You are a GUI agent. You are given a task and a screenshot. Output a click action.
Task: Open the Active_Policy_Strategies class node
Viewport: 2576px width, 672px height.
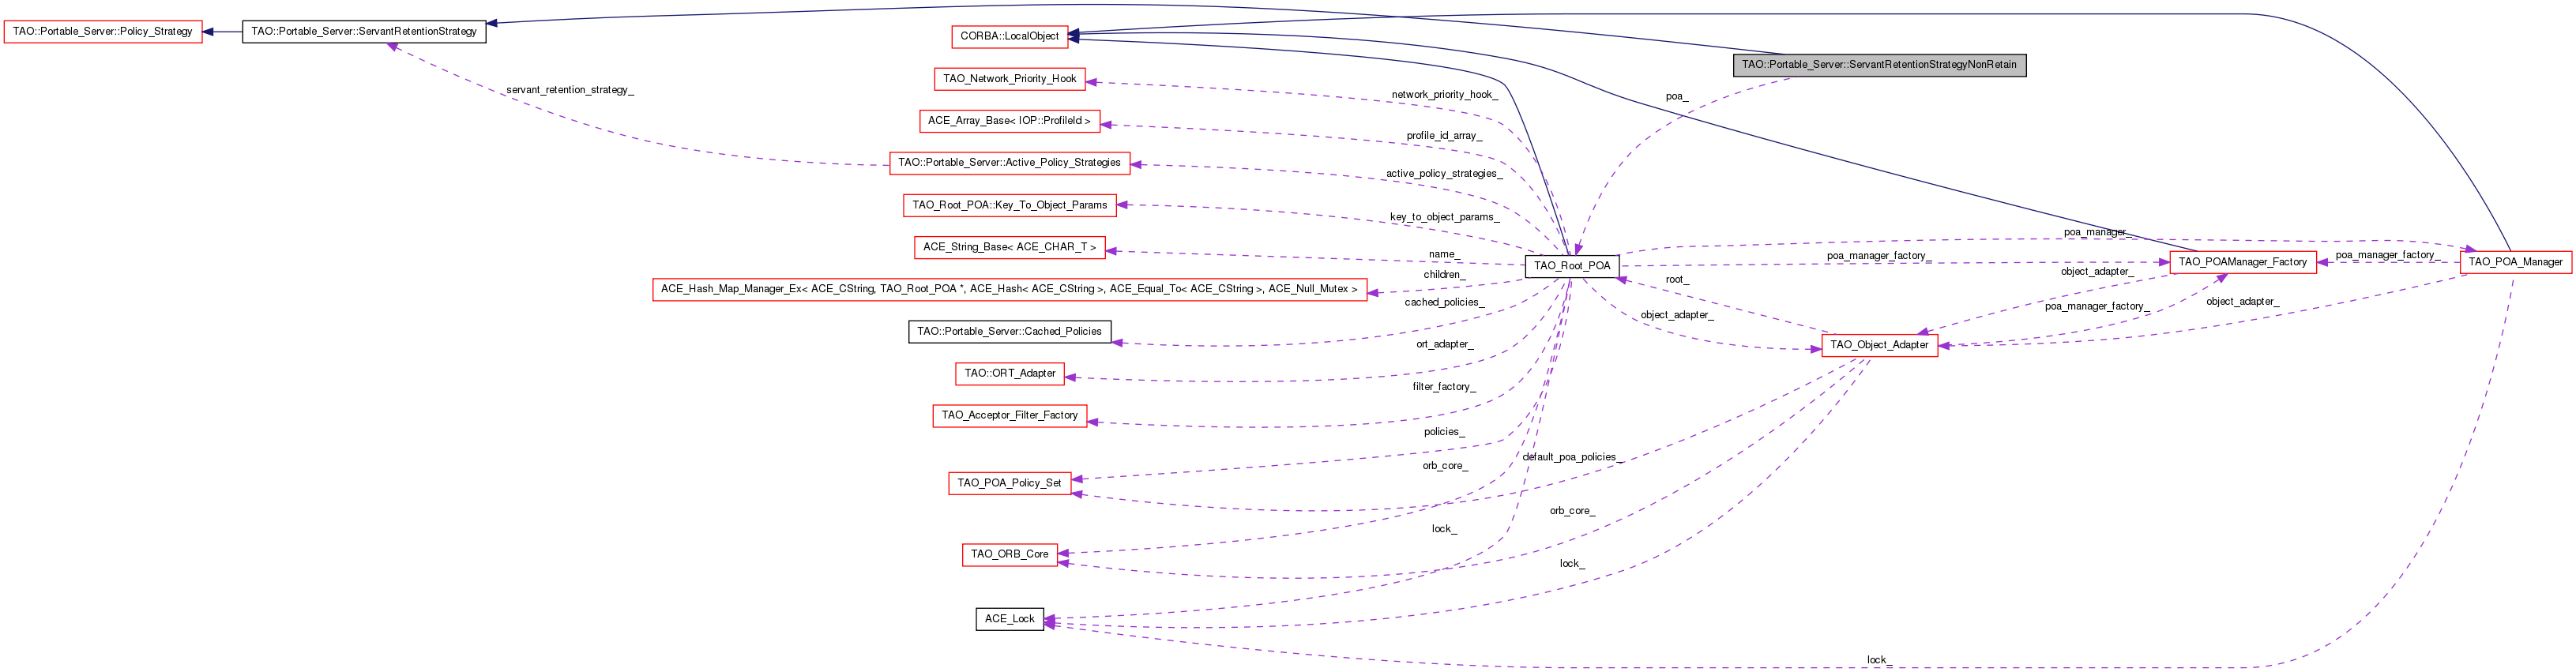pyautogui.click(x=1009, y=163)
